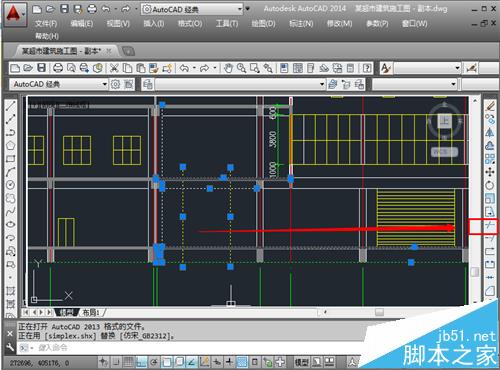Open the AutoCAD 经典 workspace dropdown in title bar
The image size is (500, 370).
coord(192,9)
